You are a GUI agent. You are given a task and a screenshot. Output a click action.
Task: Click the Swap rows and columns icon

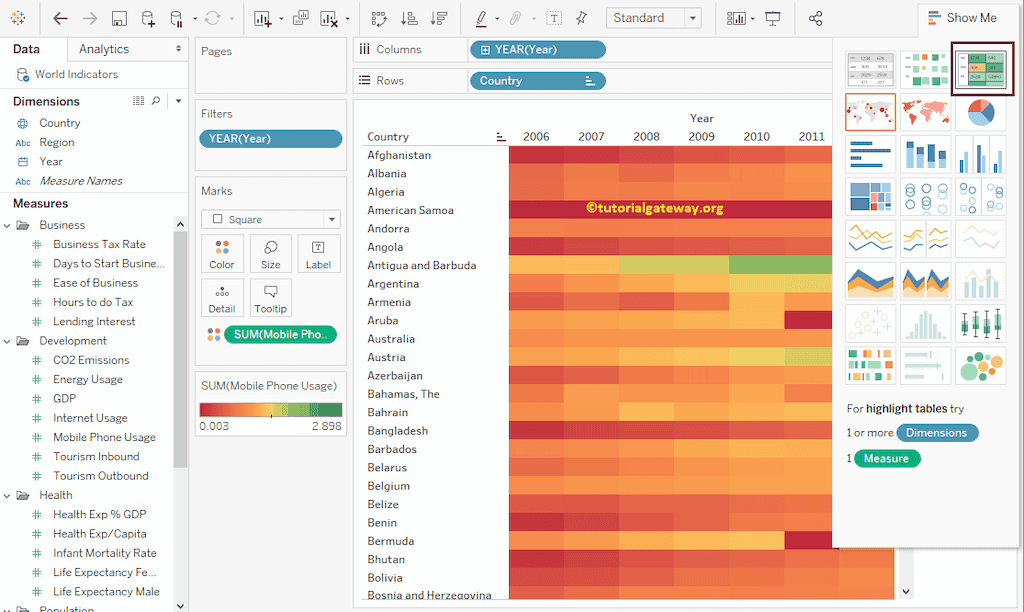point(379,18)
